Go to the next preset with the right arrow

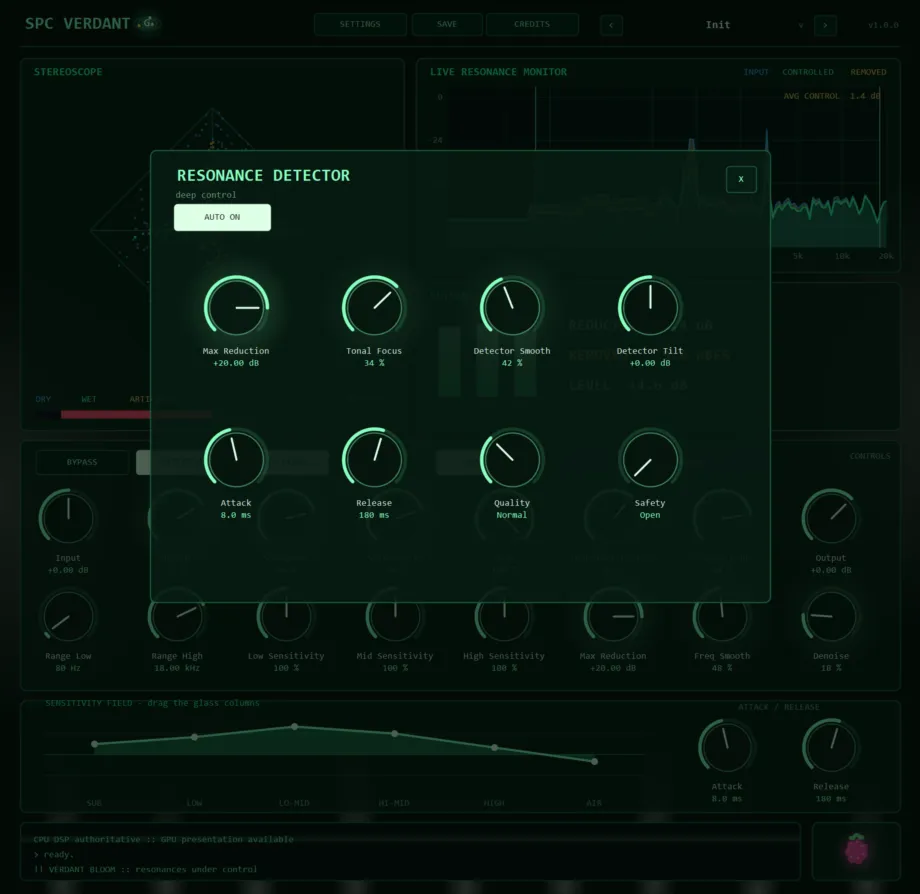(825, 25)
